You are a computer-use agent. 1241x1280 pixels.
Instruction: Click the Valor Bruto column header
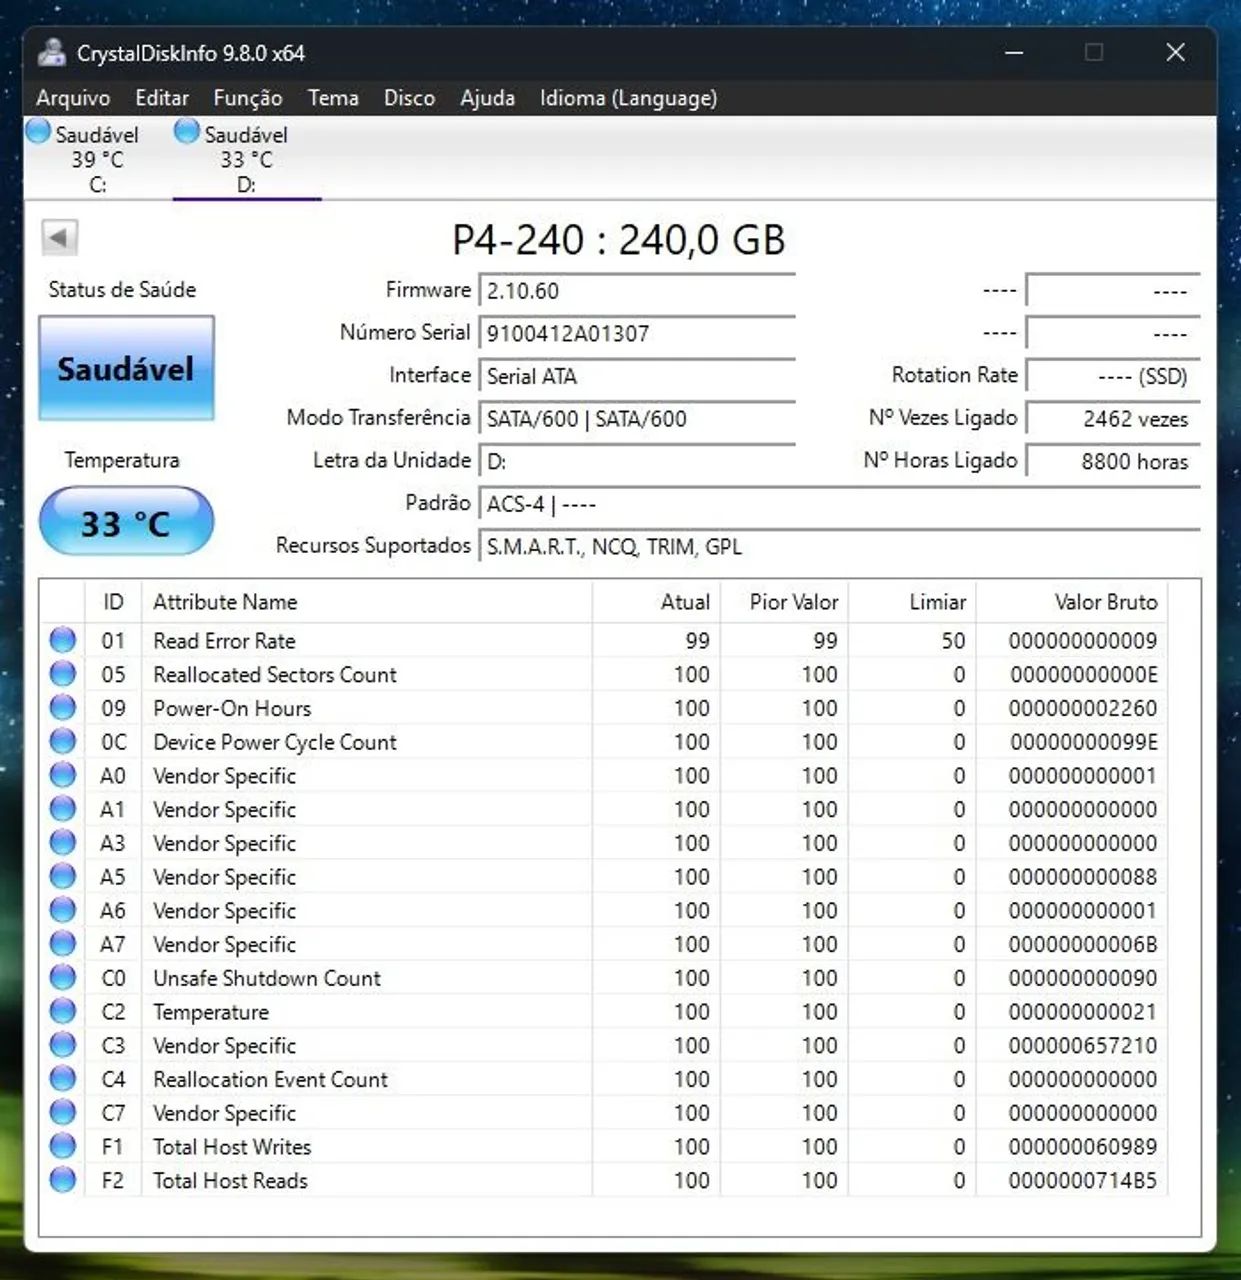pos(1072,602)
